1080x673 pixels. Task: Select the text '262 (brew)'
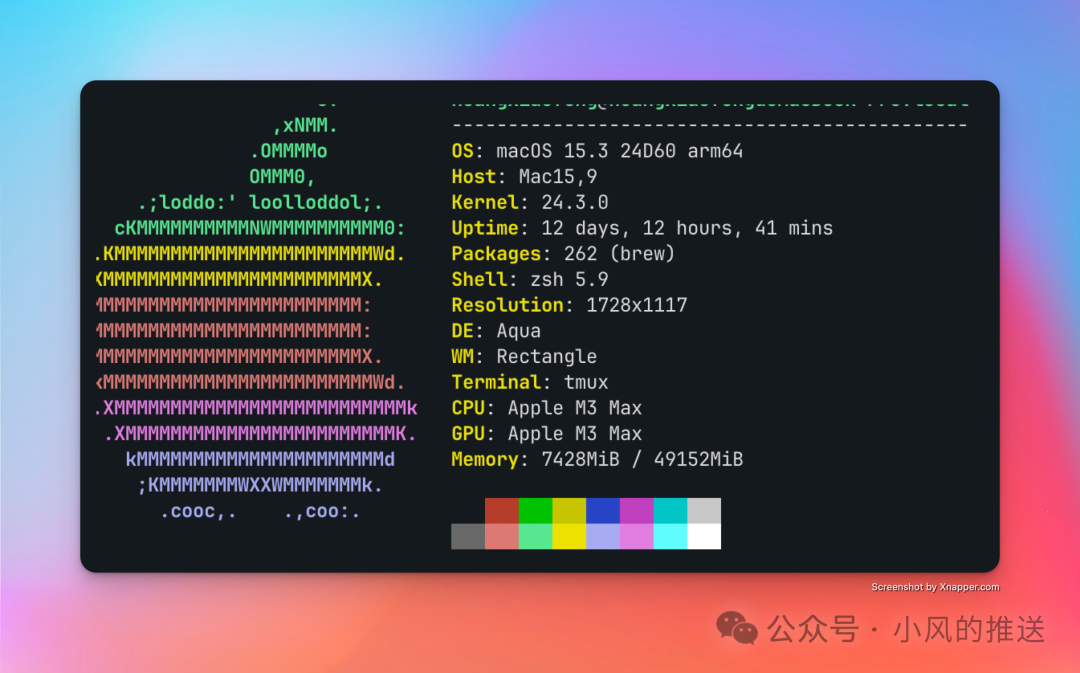pos(619,253)
